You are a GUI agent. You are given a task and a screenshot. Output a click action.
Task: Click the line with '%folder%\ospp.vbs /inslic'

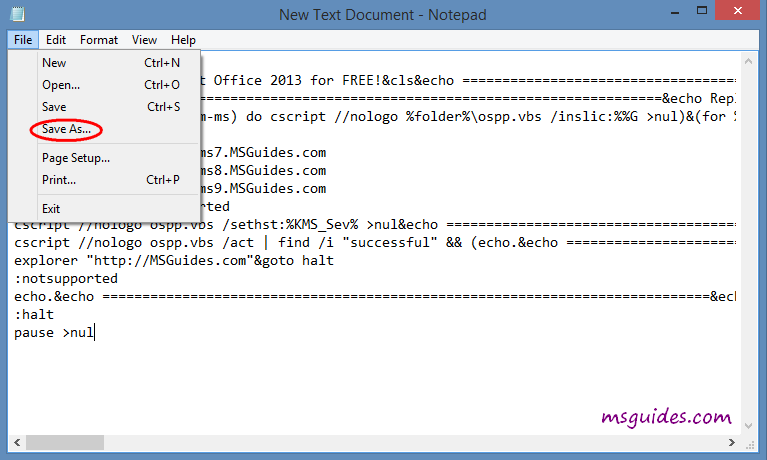pos(468,116)
